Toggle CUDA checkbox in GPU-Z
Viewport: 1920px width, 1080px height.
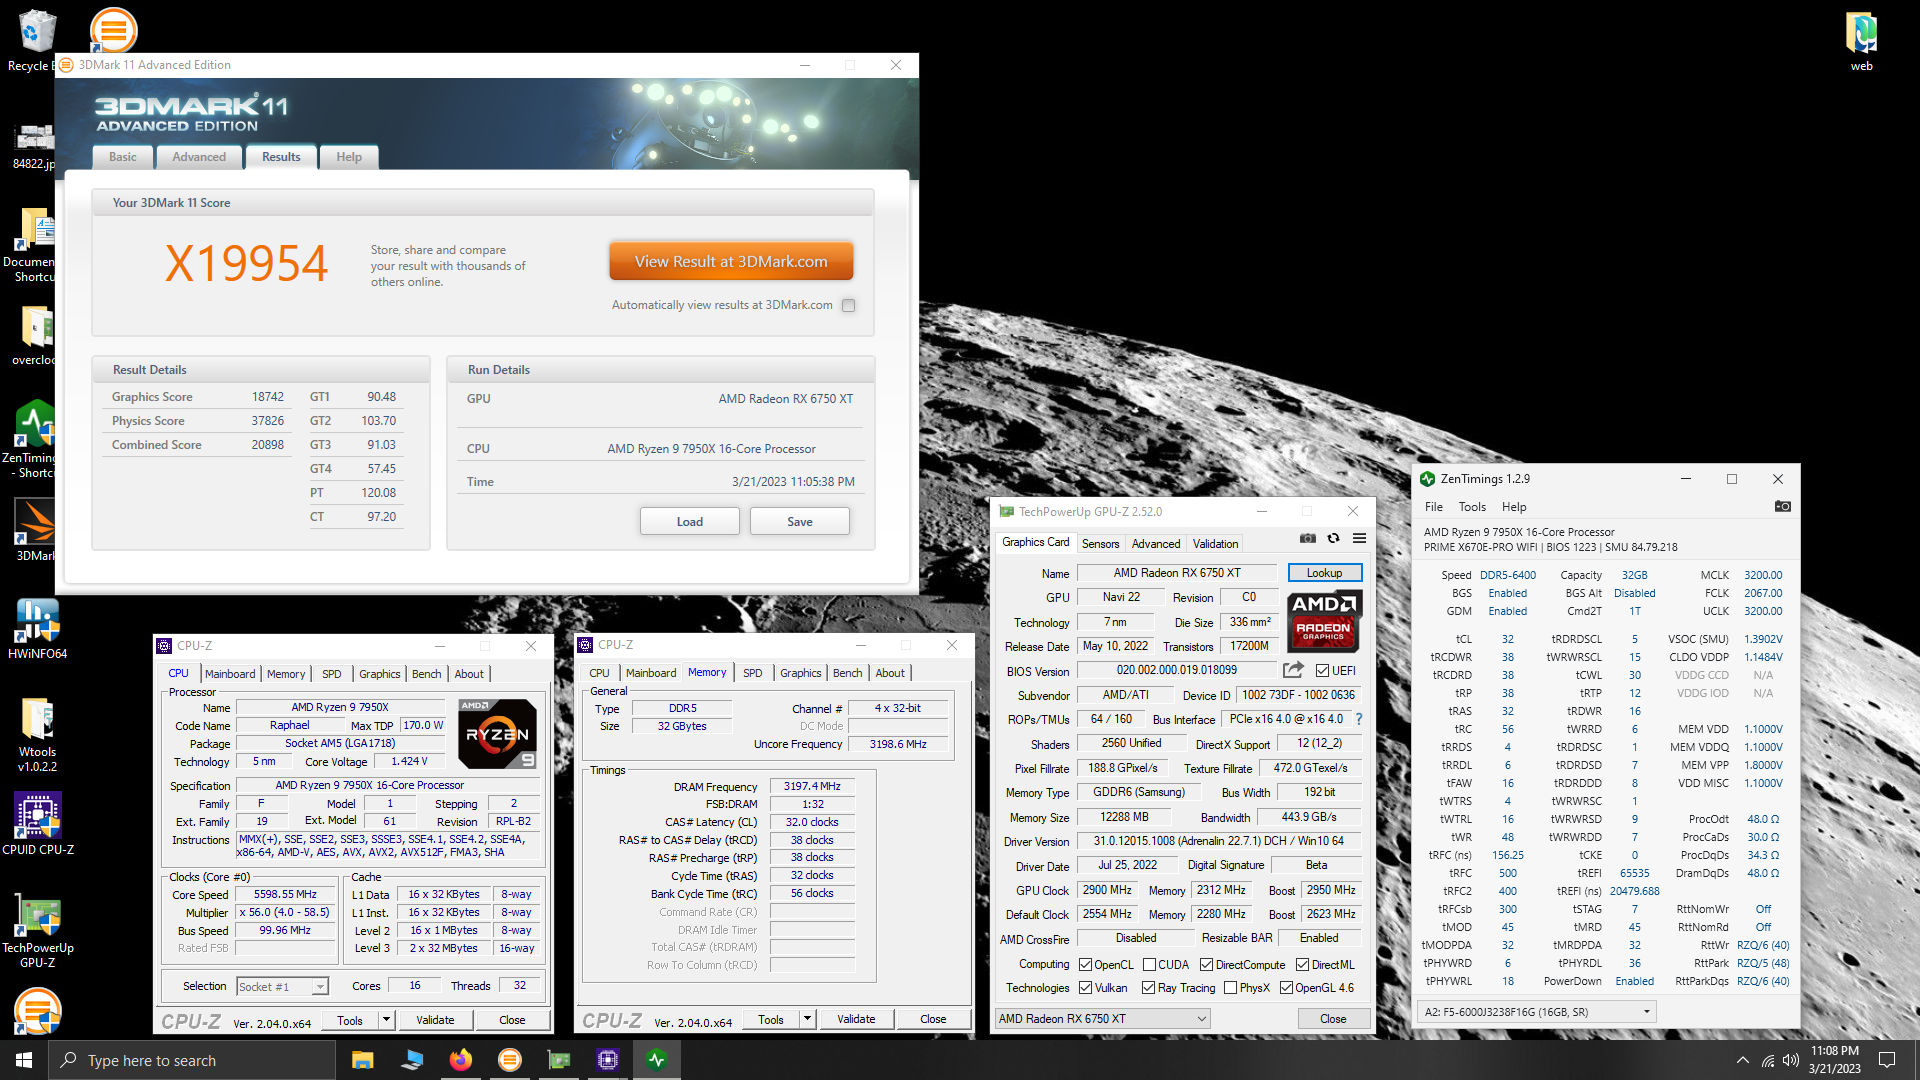[1149, 965]
